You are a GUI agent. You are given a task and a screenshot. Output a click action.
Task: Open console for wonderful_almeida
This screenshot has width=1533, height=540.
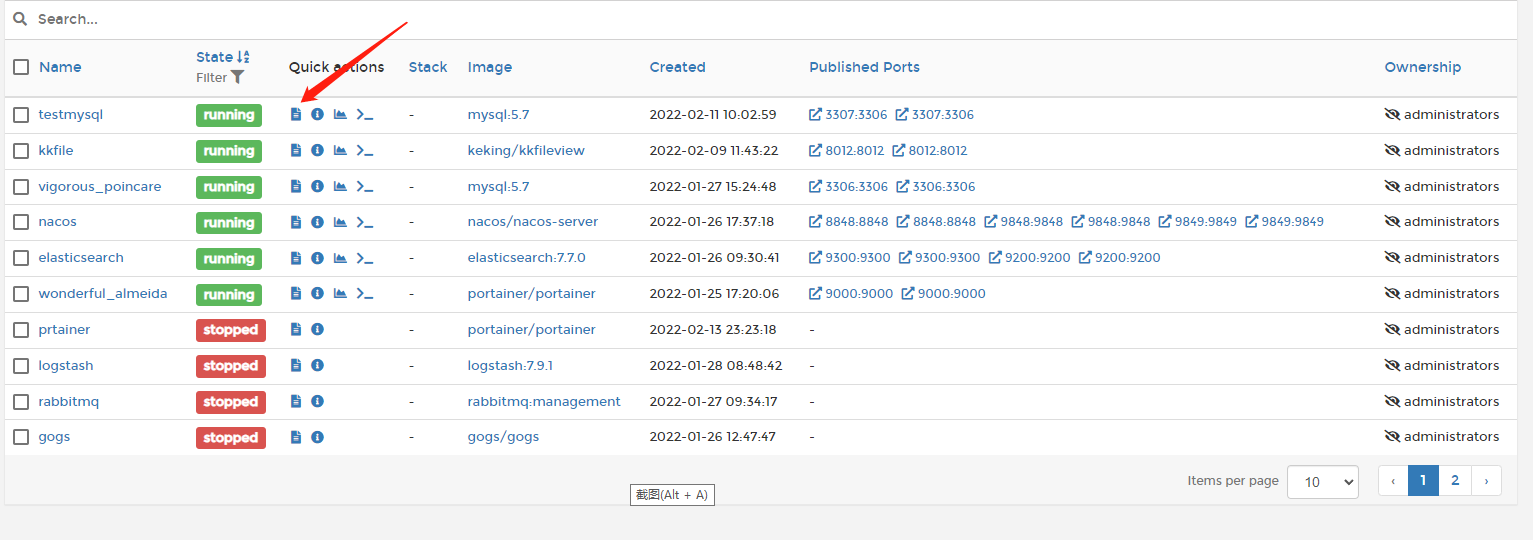tap(365, 293)
